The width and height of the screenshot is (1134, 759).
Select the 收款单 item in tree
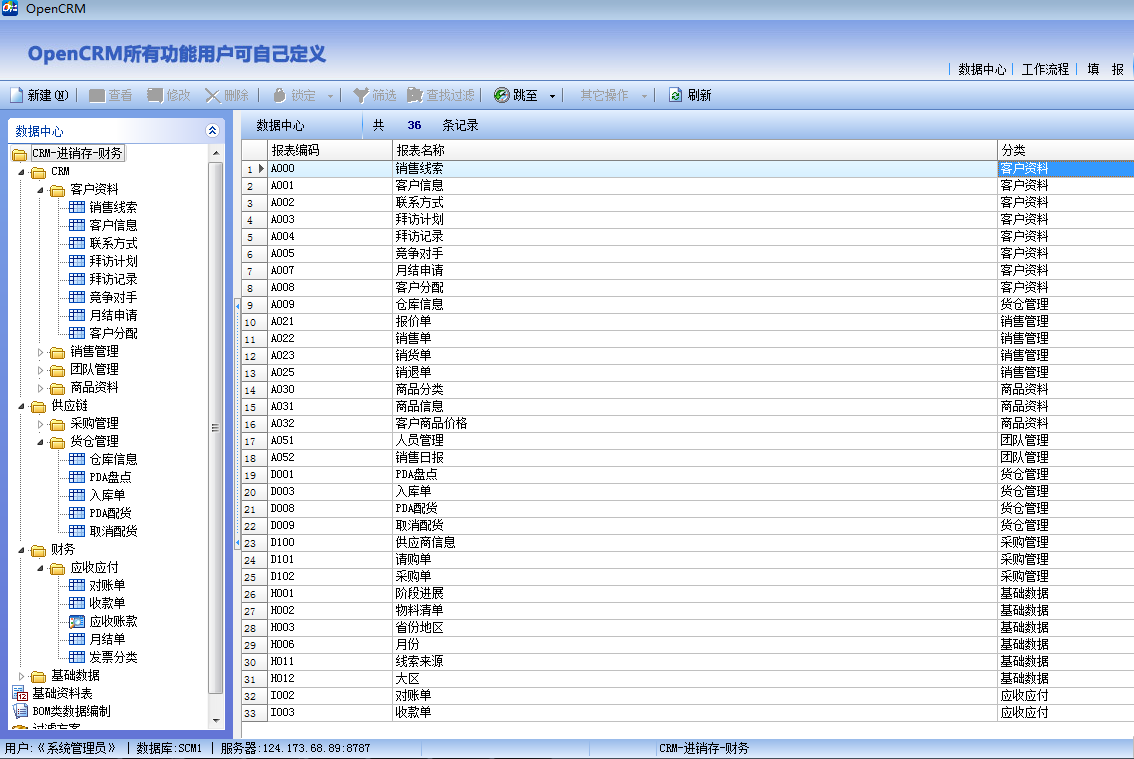(107, 603)
